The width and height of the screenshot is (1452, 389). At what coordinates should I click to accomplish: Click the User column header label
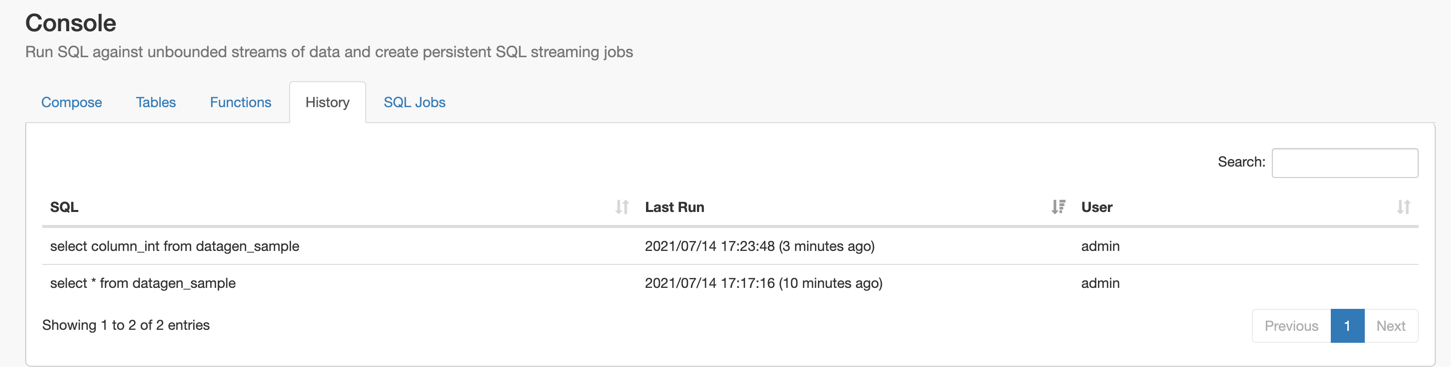[x=1097, y=207]
